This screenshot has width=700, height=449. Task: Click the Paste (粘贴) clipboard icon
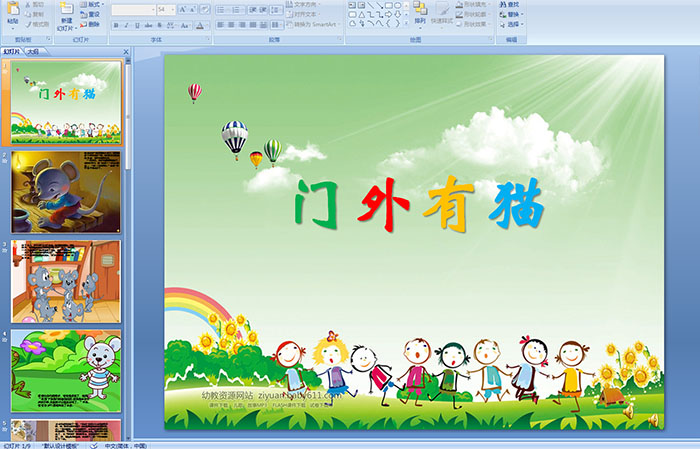pos(13,10)
